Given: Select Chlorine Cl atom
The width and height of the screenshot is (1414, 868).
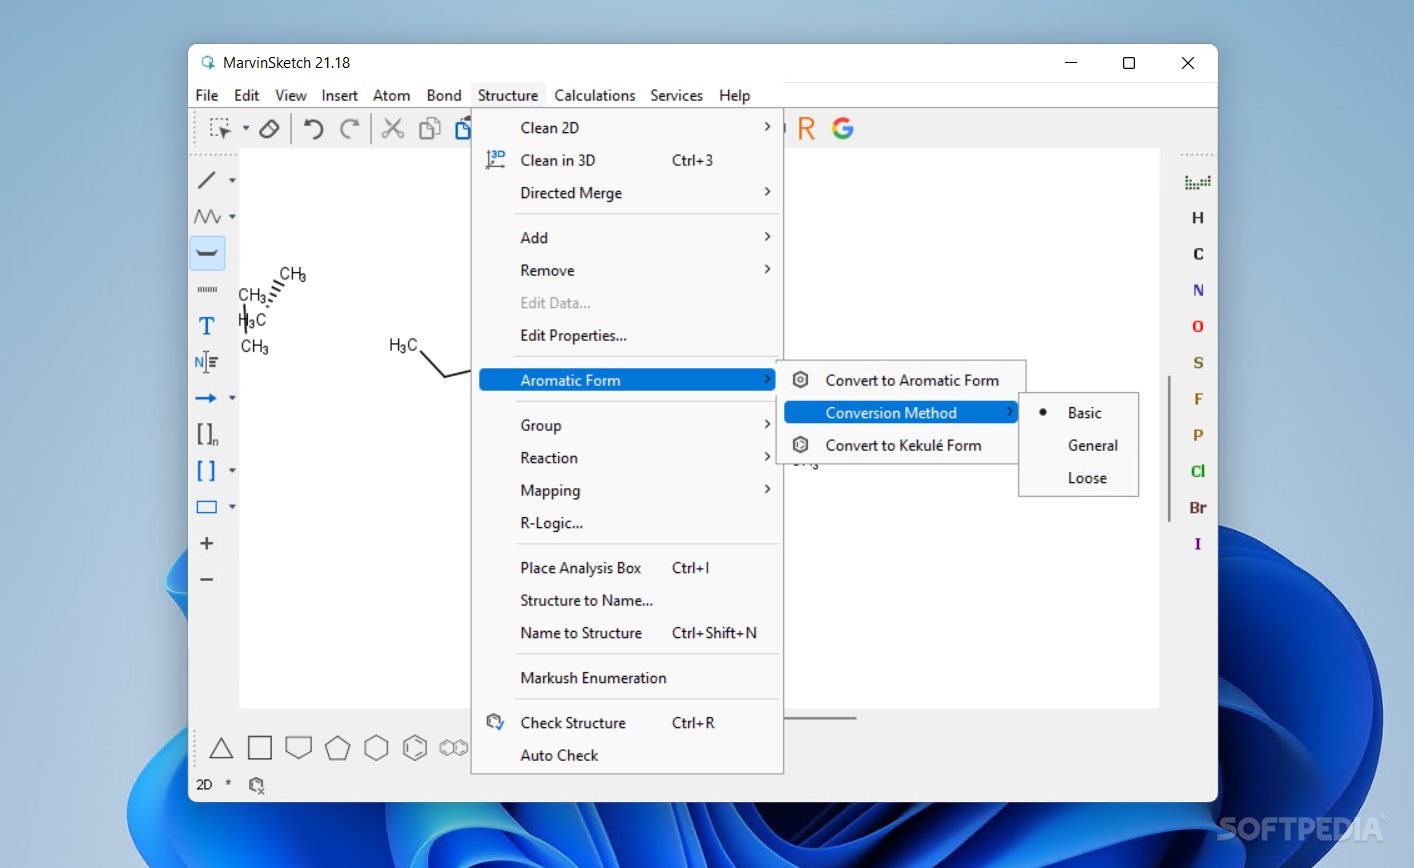Looking at the screenshot, I should (1198, 471).
